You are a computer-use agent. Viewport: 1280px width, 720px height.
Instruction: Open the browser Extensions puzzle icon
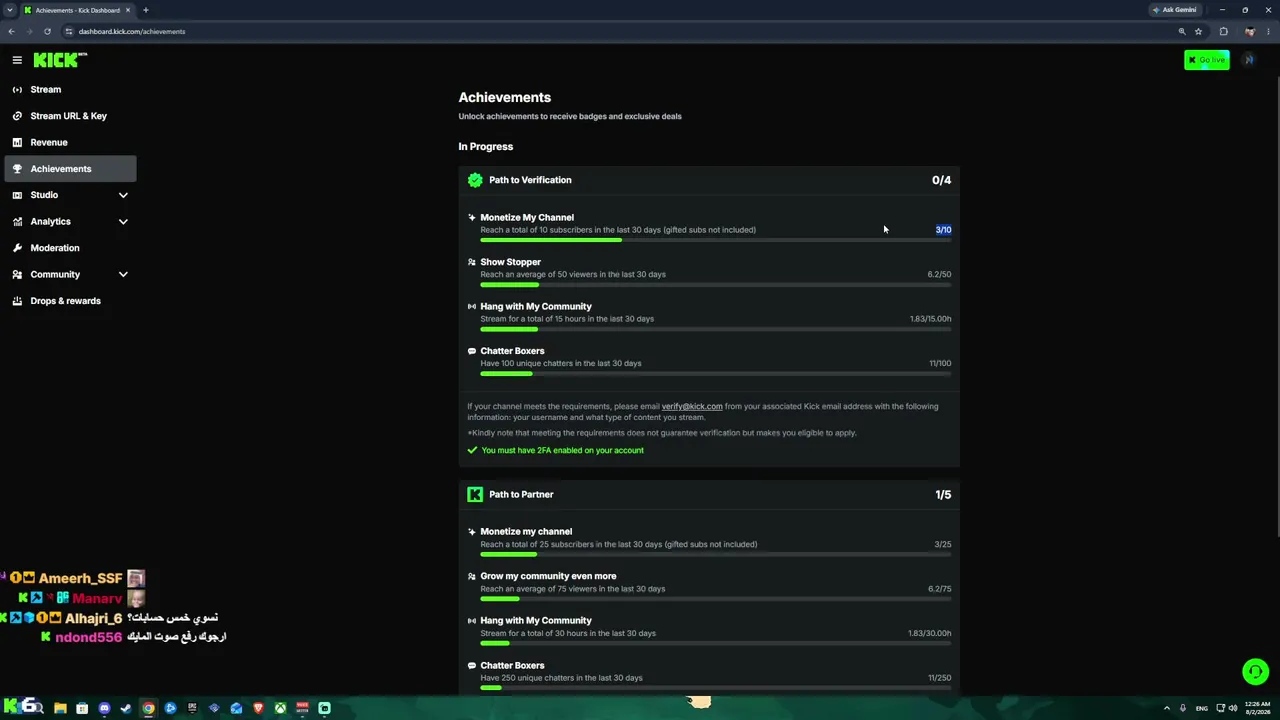[x=1223, y=31]
